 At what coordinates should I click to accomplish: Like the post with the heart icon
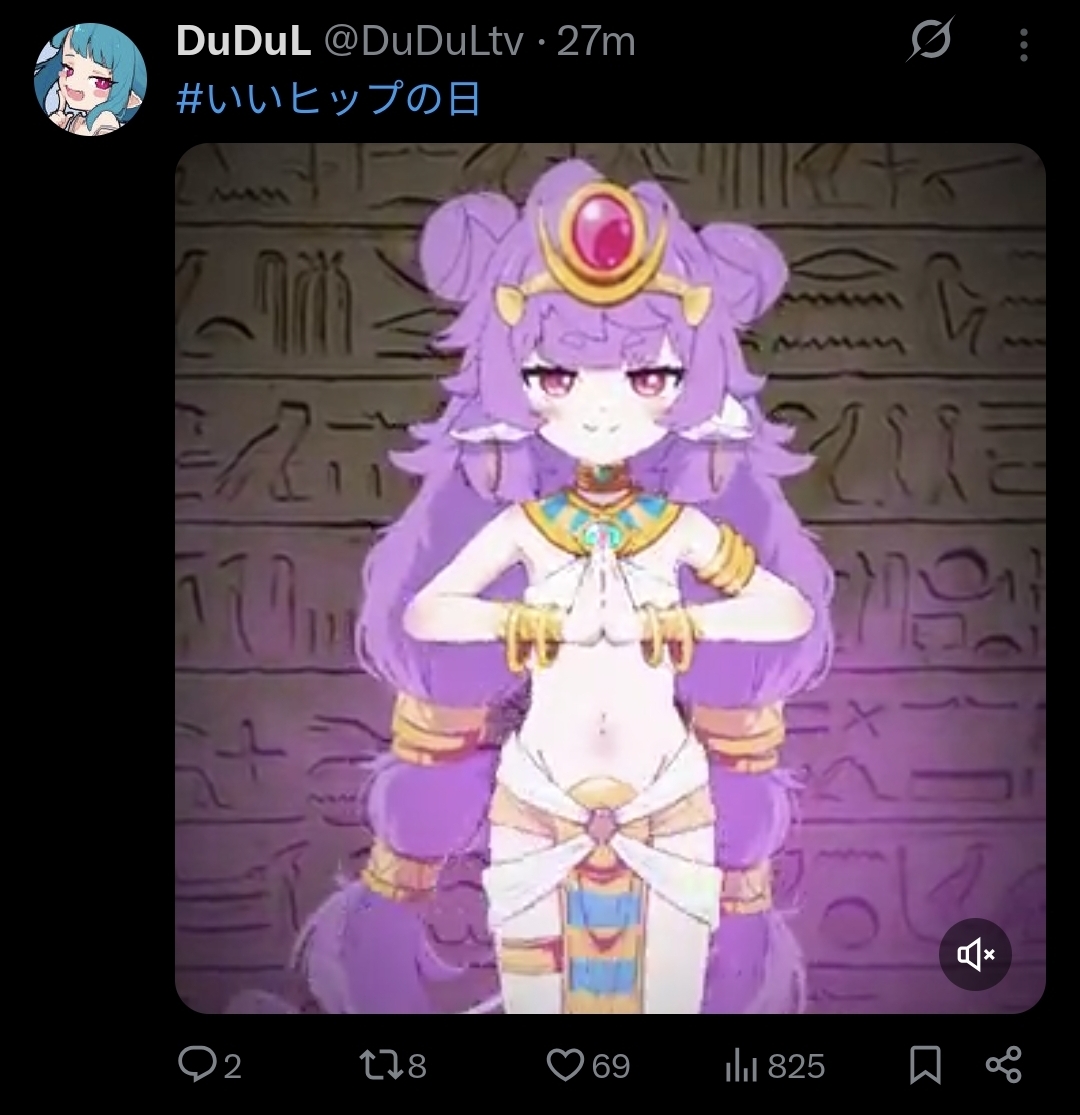[565, 1065]
